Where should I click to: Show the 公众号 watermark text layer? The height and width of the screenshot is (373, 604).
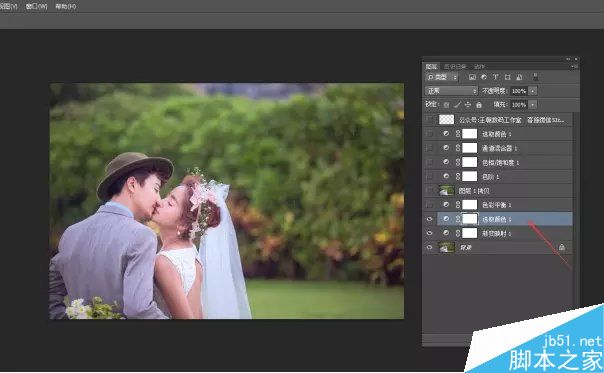click(430, 119)
